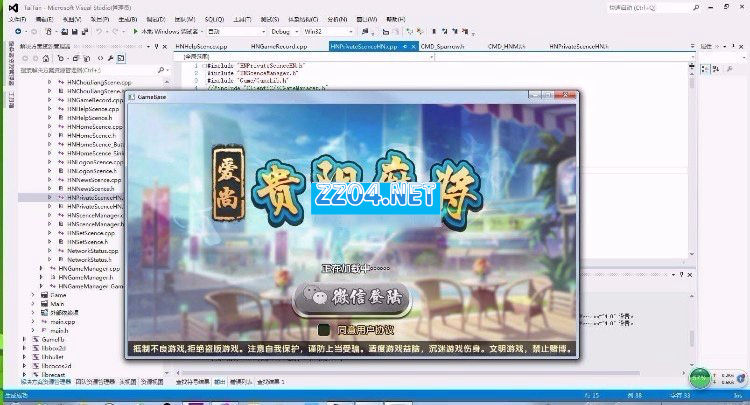Open the CMD_Sparrow.h tab

(446, 46)
